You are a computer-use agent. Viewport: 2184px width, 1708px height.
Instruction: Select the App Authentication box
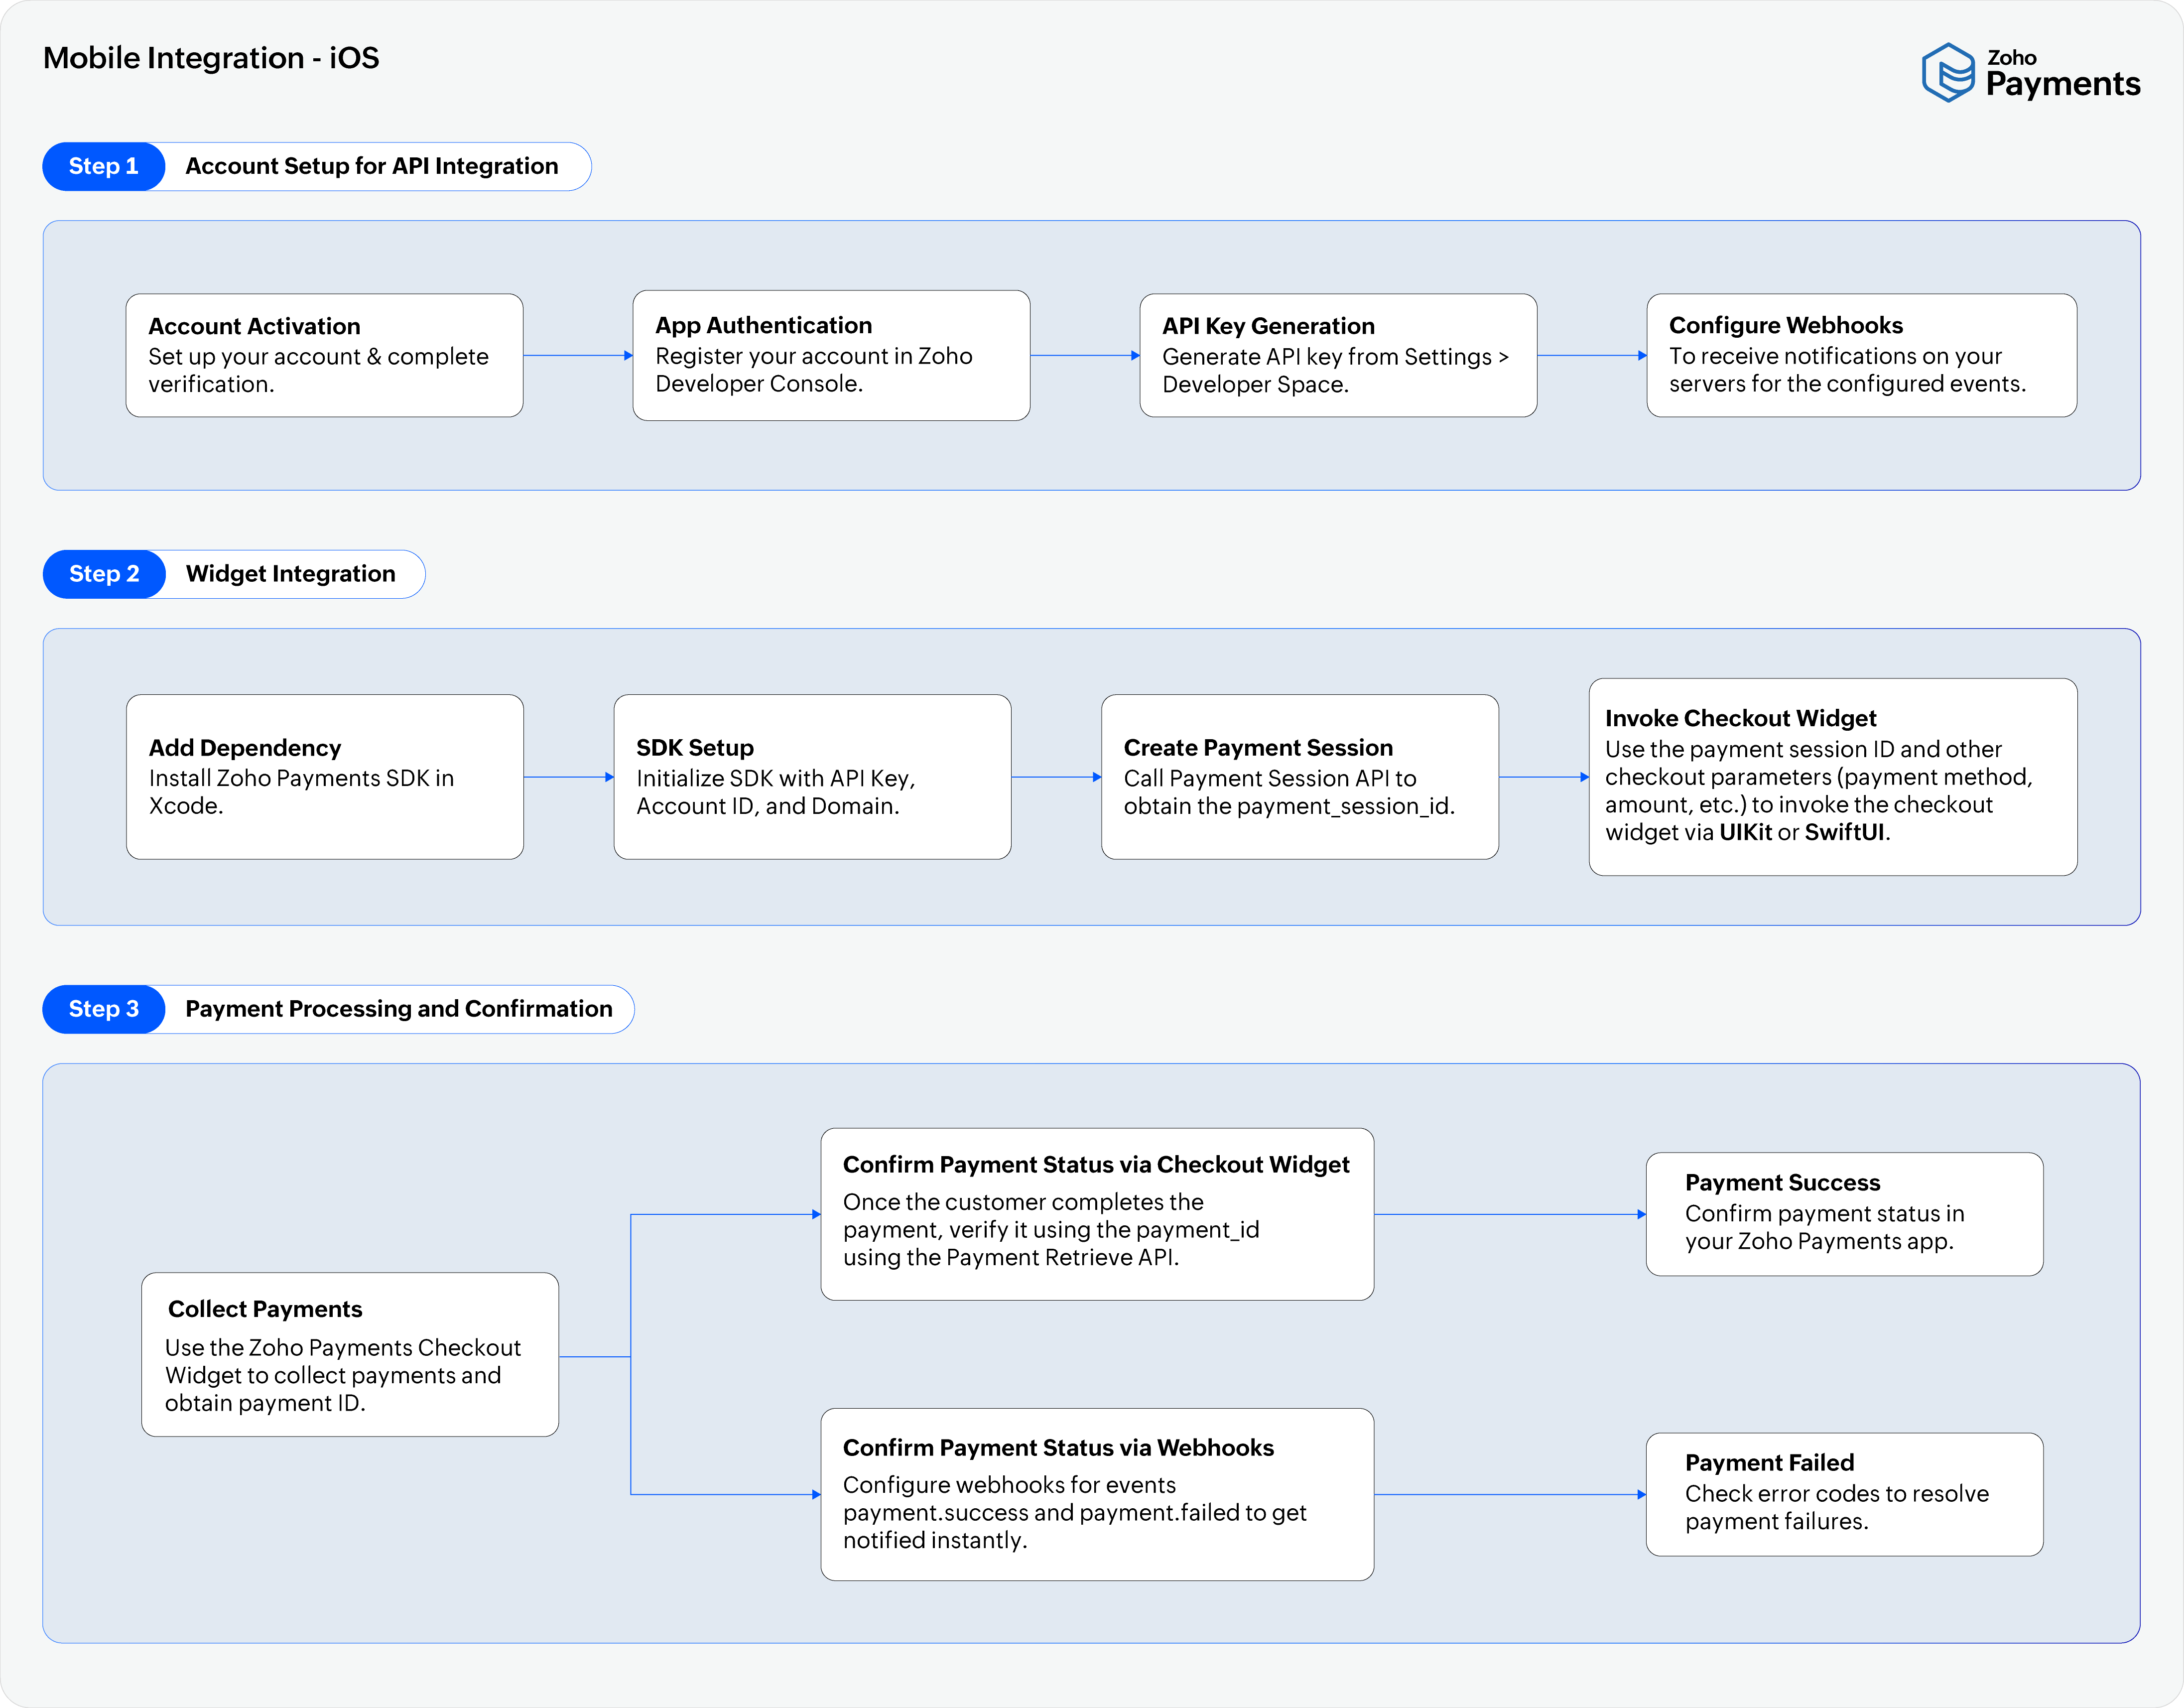coord(831,355)
